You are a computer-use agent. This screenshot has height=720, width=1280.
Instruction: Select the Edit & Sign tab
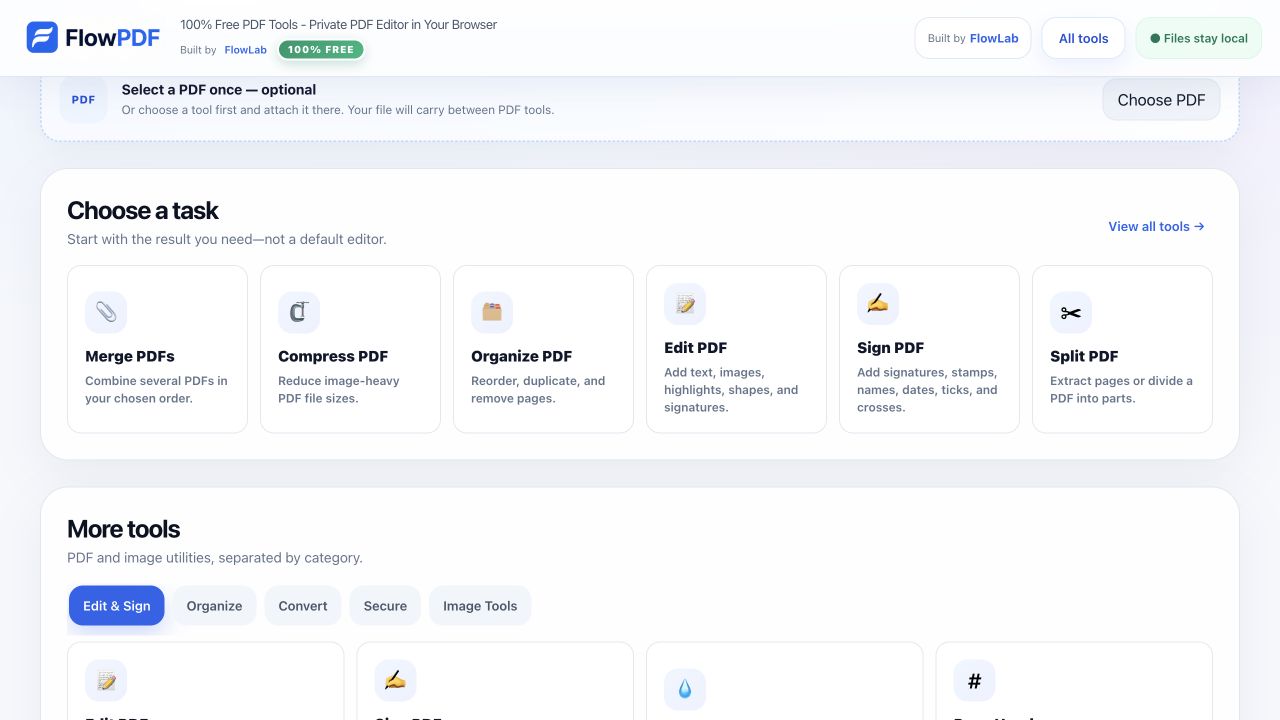[x=117, y=606]
